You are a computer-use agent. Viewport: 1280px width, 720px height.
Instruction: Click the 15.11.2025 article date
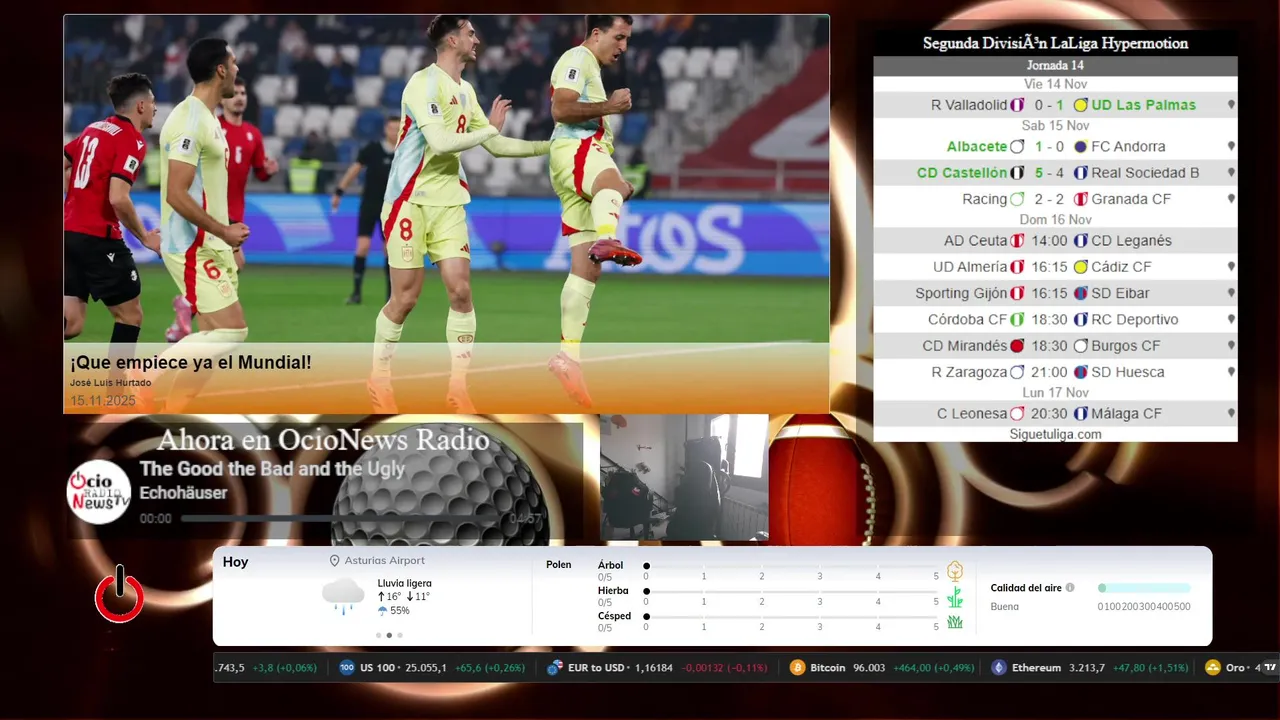point(102,401)
